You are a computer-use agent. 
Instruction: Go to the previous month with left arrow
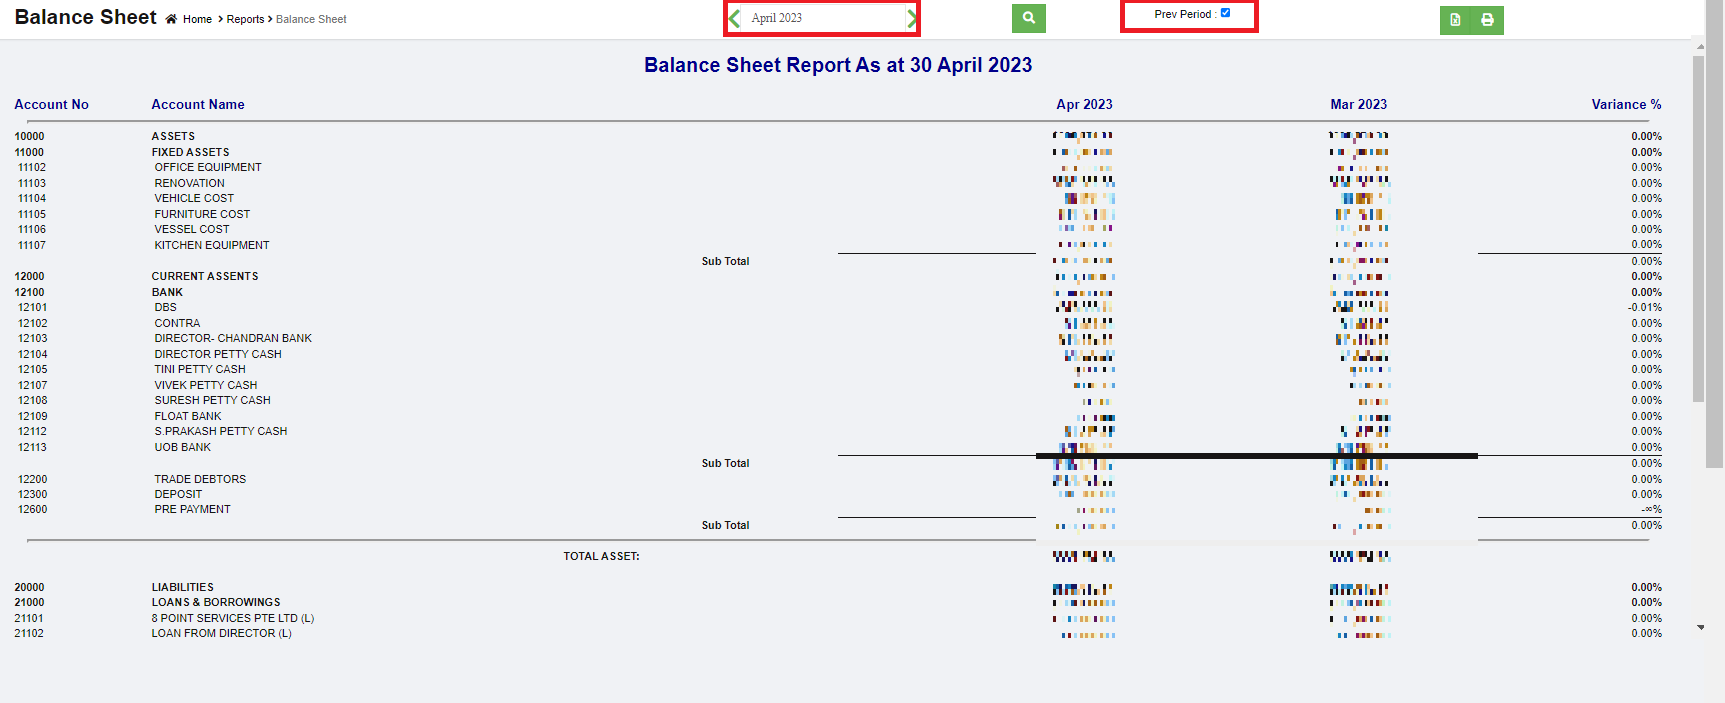pyautogui.click(x=735, y=18)
